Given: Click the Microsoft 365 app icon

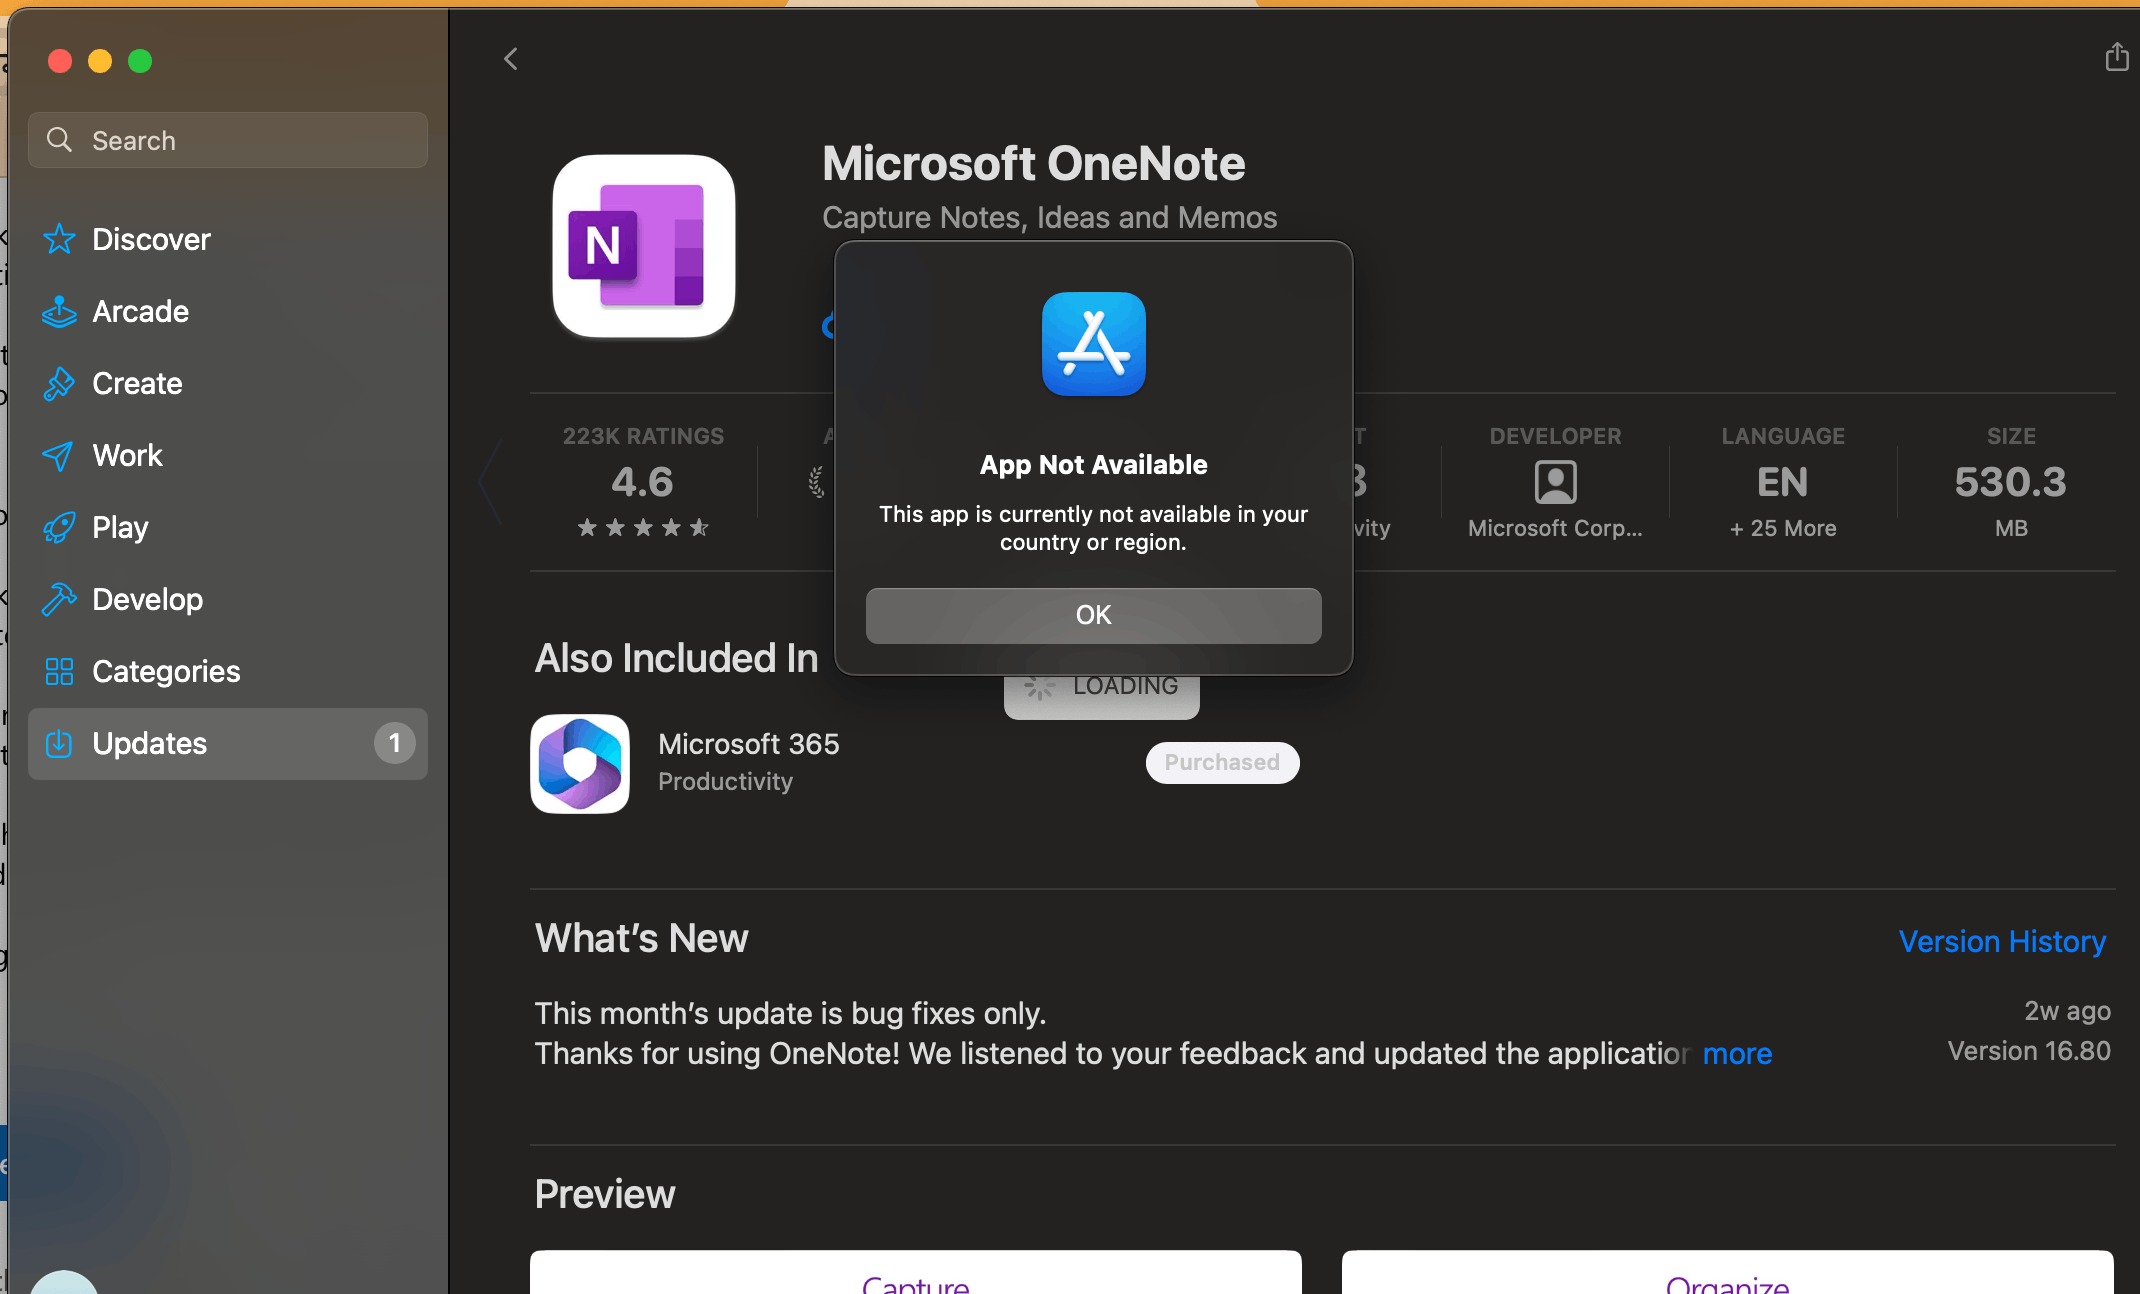Looking at the screenshot, I should point(580,764).
